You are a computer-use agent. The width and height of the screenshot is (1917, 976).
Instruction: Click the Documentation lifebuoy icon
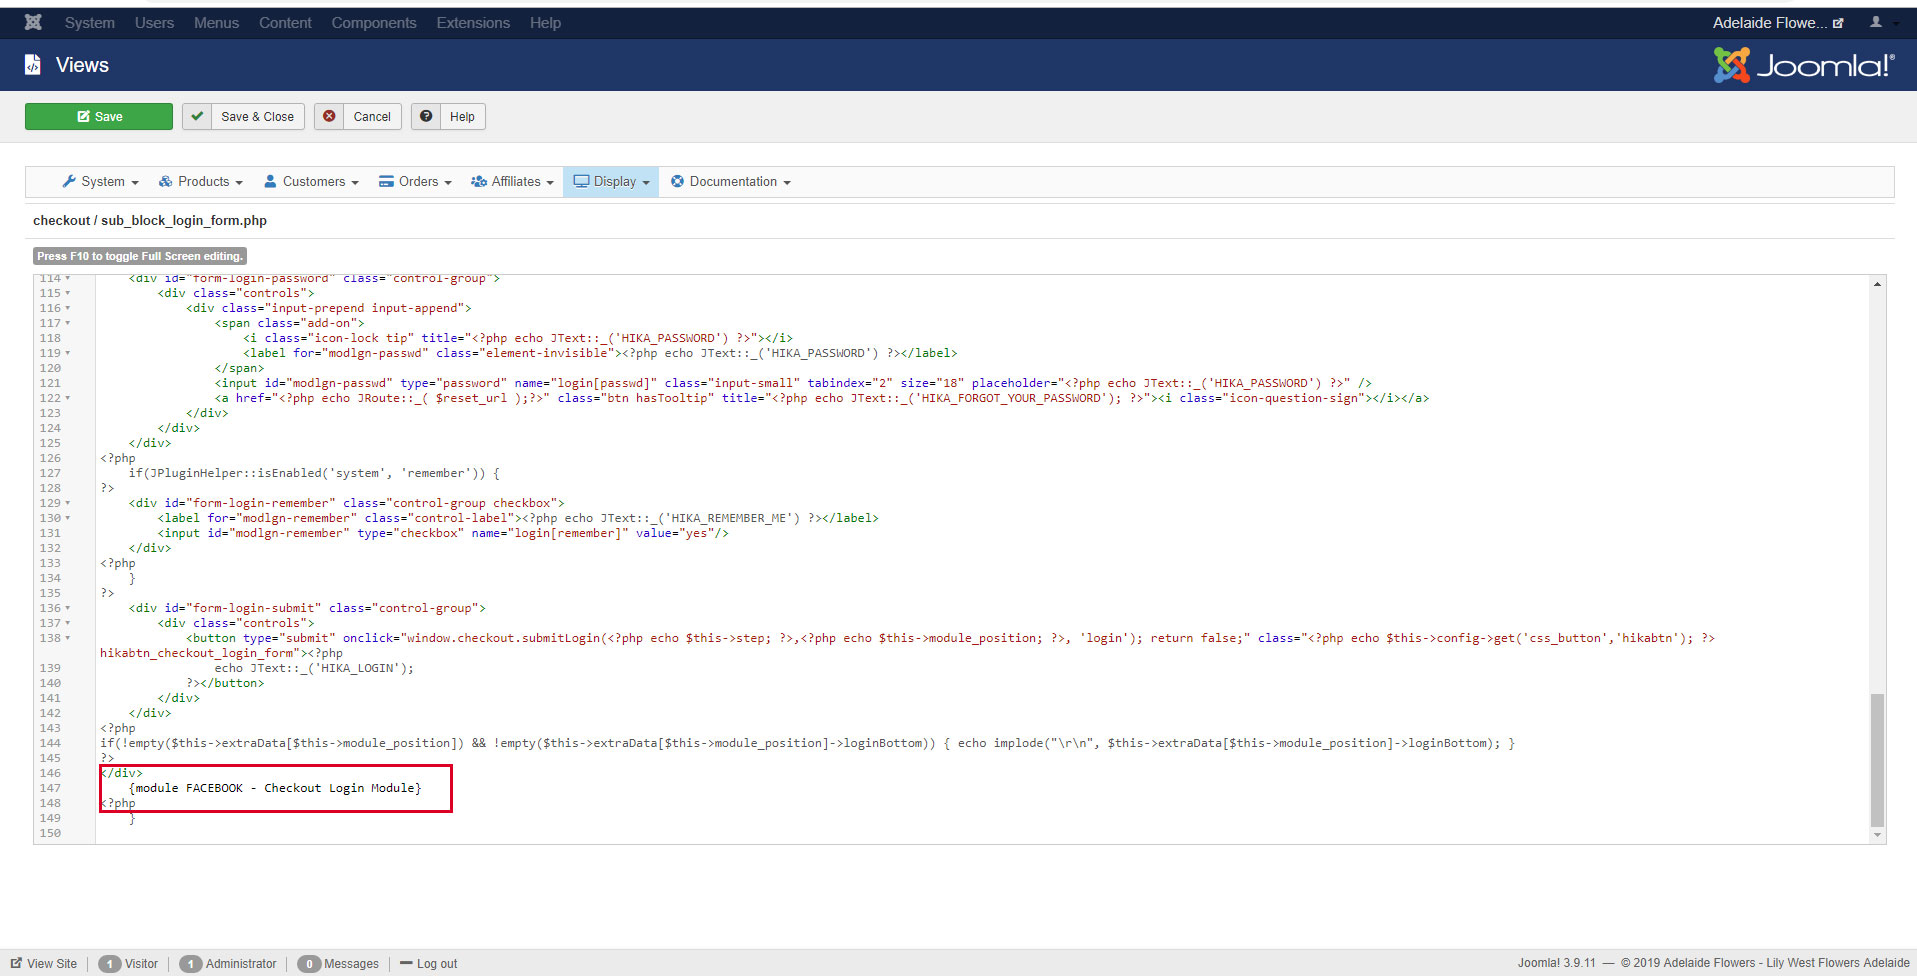(x=677, y=182)
